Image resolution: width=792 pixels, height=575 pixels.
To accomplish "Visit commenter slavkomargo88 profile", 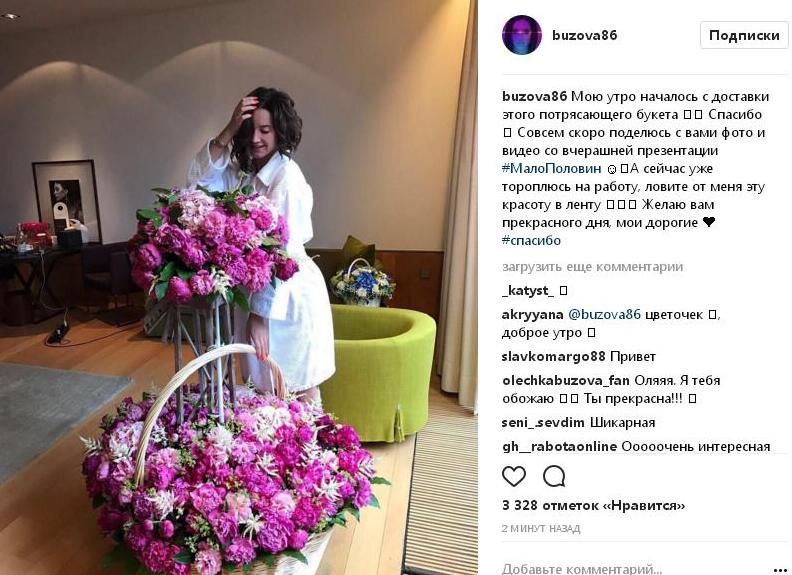I will 553,356.
